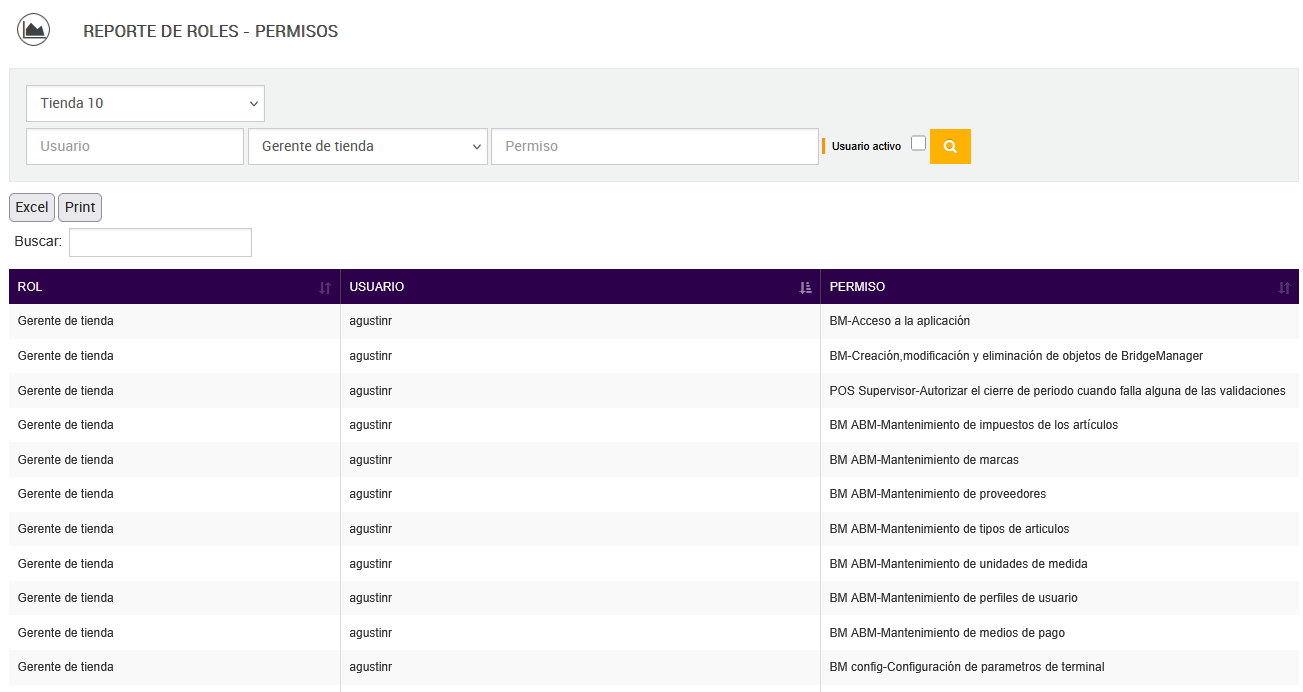Click Gerente de tienda in parametros de terminal row
This screenshot has height=692, width=1303.
point(66,667)
